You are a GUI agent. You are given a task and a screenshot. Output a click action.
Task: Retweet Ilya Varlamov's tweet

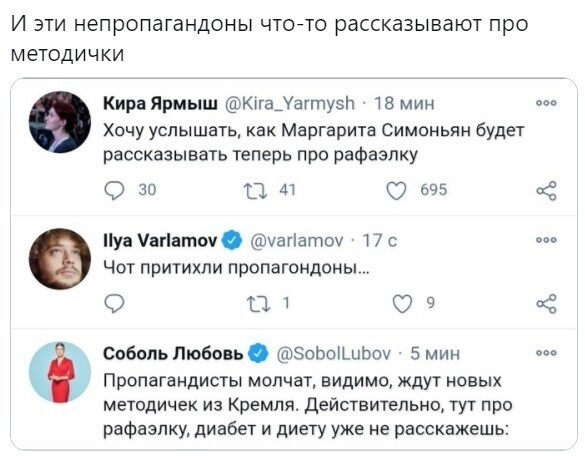(259, 303)
